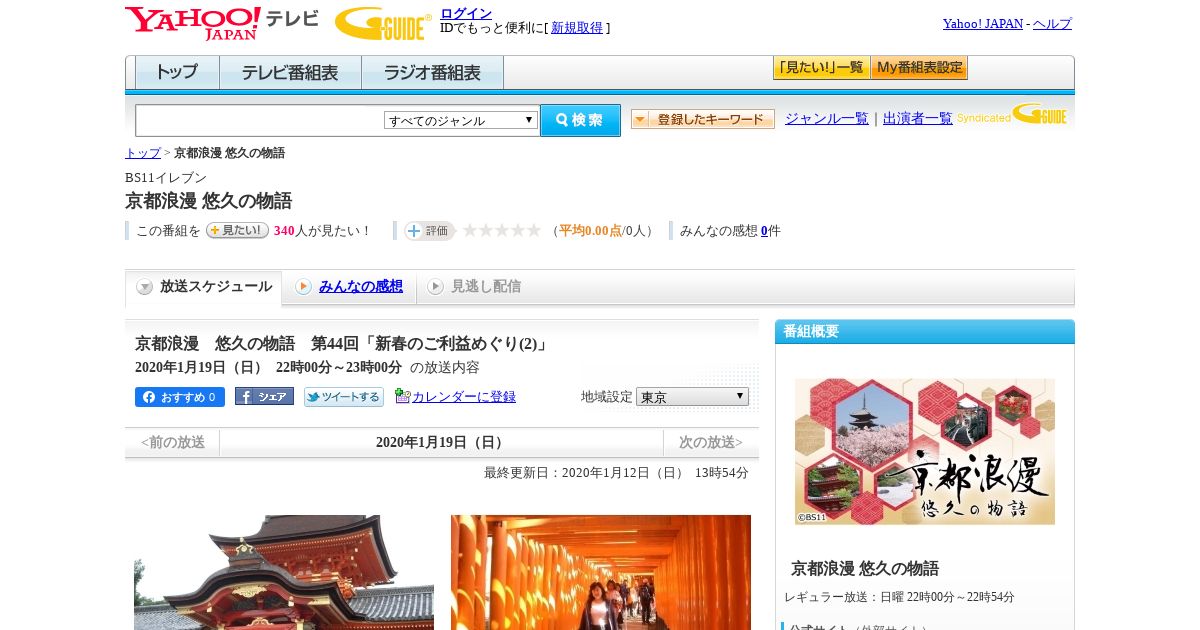Click the ログイン link
The image size is (1200, 630).
466,13
